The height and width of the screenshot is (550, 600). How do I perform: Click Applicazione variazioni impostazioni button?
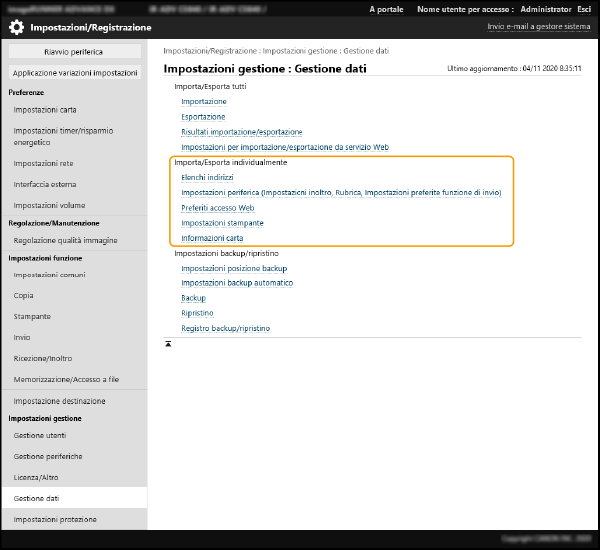(76, 73)
